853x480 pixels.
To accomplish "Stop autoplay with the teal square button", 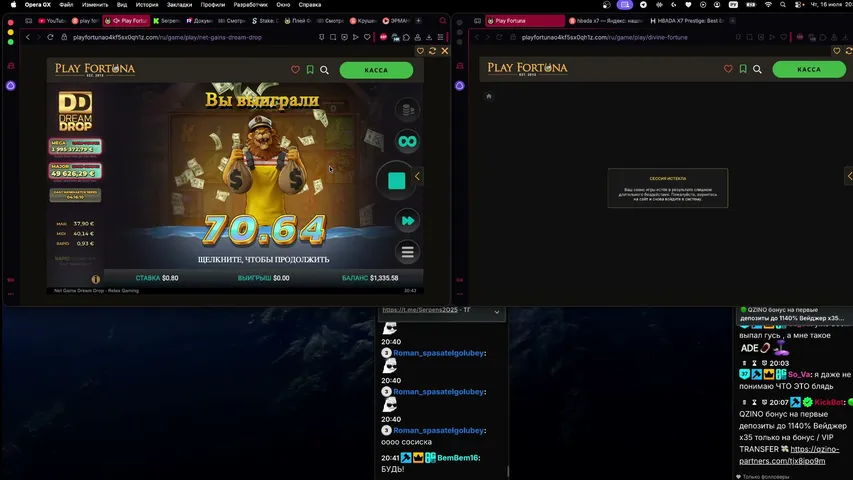I will pos(397,181).
